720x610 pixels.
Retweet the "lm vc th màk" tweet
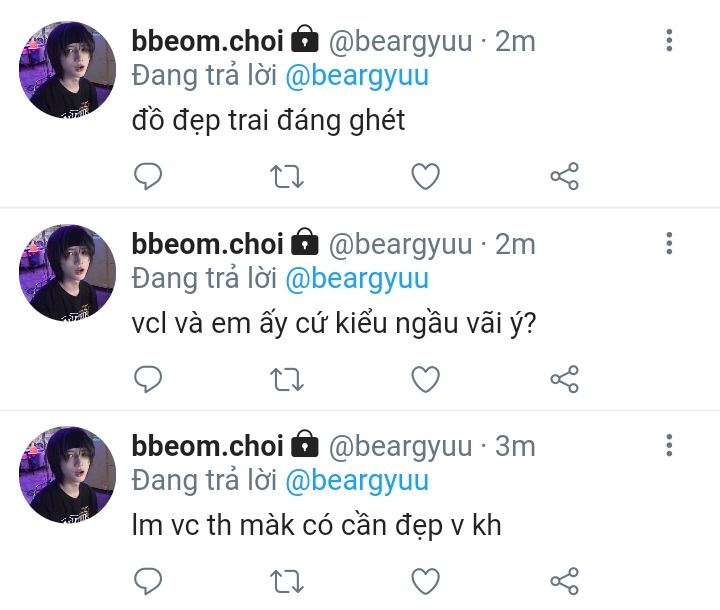tap(287, 580)
